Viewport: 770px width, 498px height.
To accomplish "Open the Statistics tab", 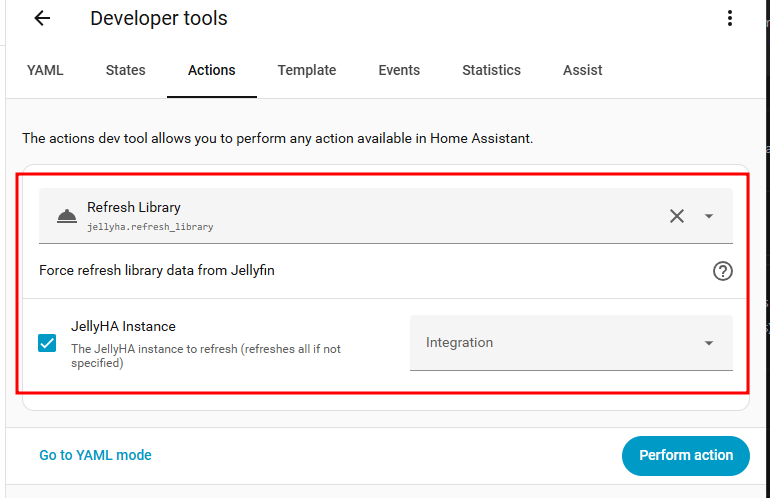I will click(x=491, y=70).
